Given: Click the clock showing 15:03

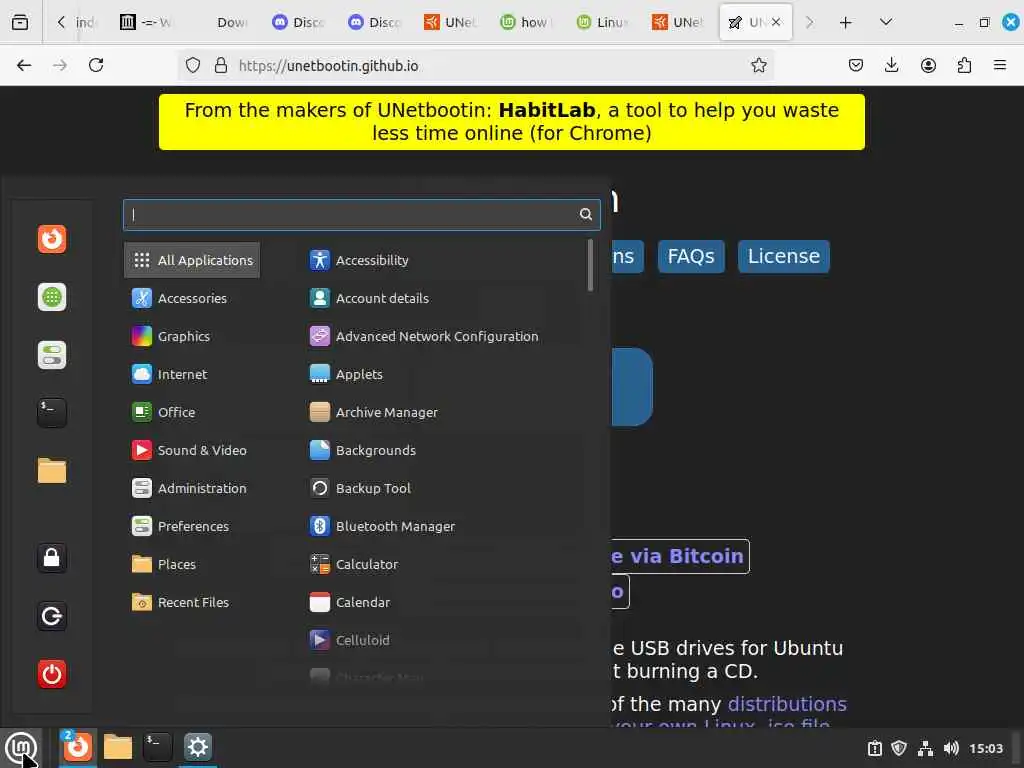Looking at the screenshot, I should [x=986, y=748].
